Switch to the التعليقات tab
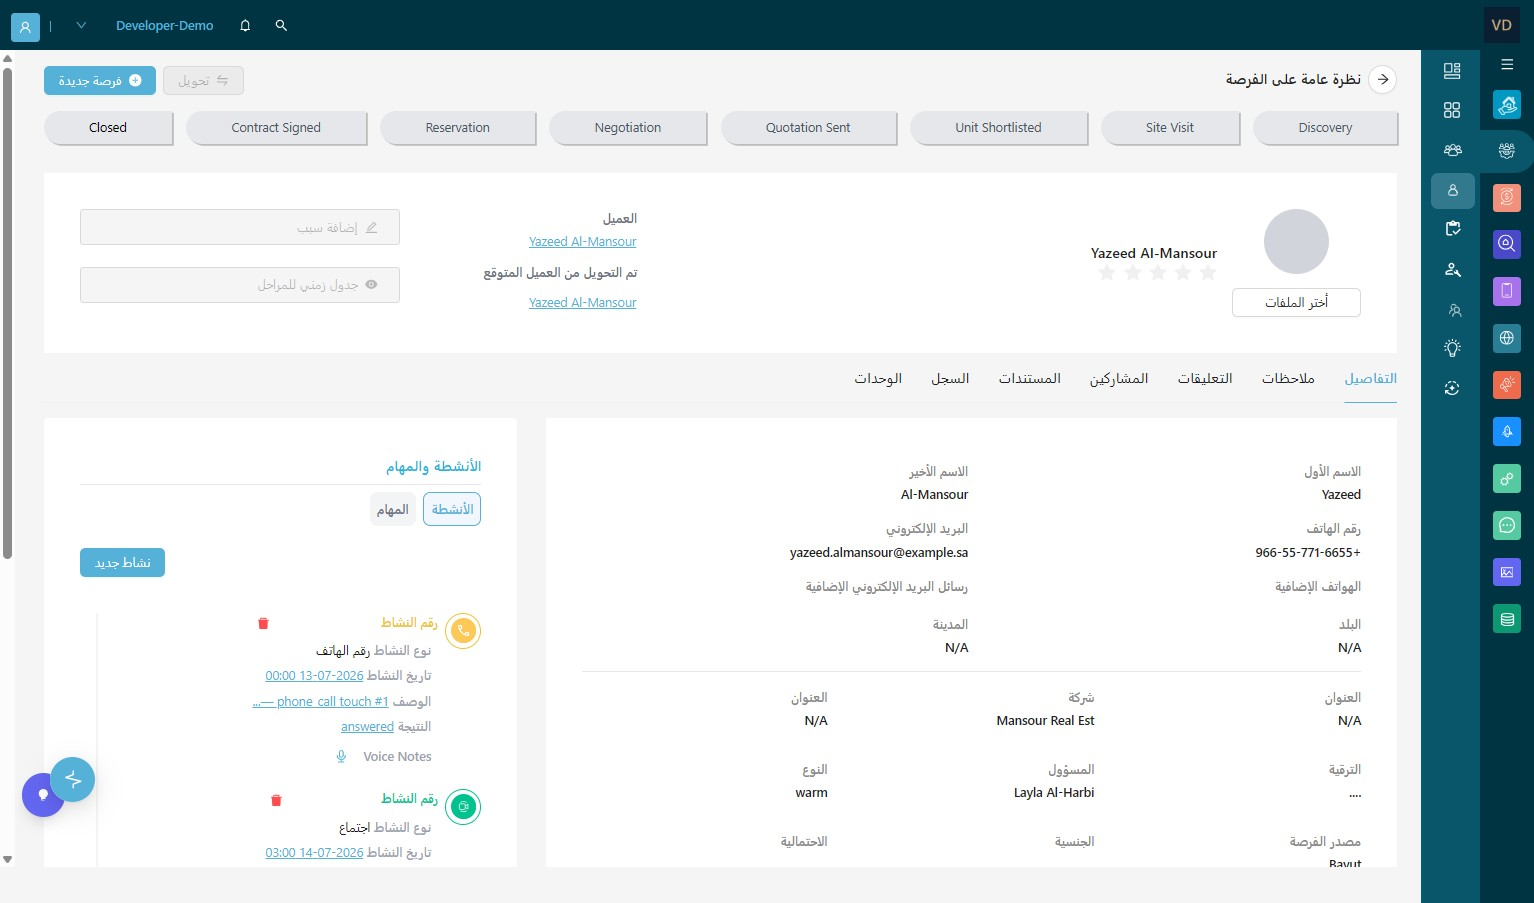The width and height of the screenshot is (1534, 903). tap(1205, 379)
